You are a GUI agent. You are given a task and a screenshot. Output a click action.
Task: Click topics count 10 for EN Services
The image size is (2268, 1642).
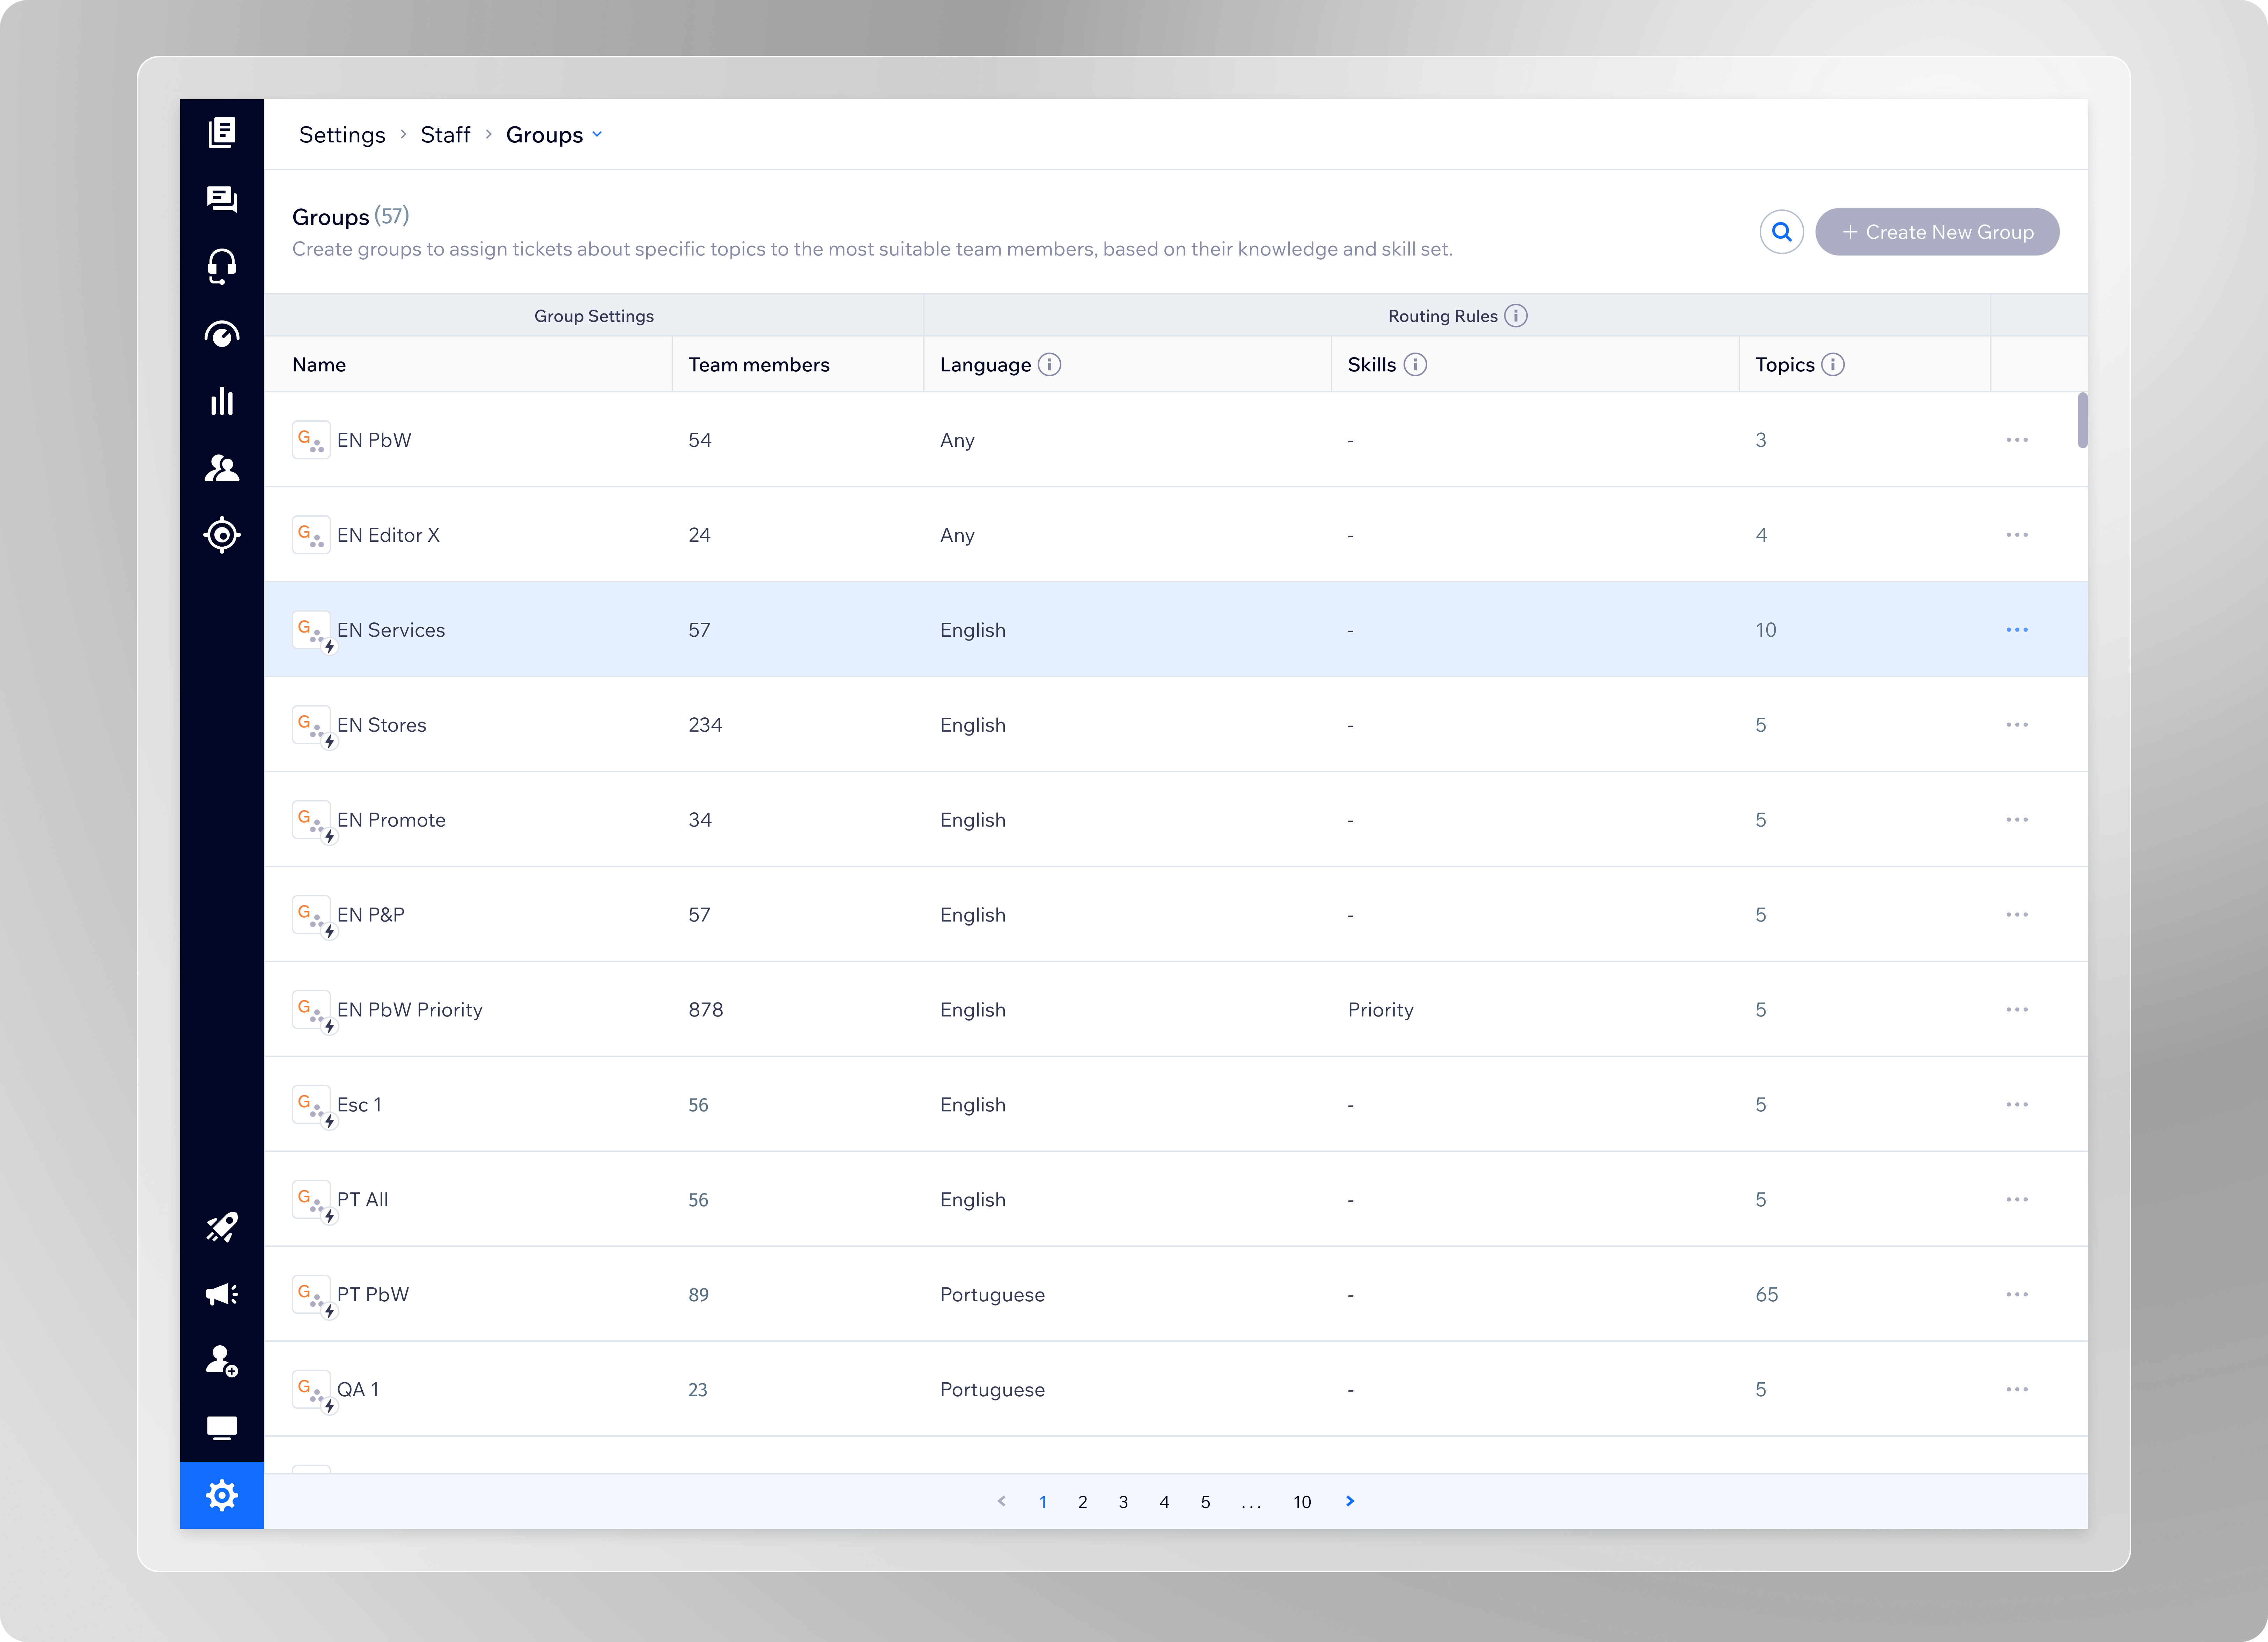point(1766,630)
